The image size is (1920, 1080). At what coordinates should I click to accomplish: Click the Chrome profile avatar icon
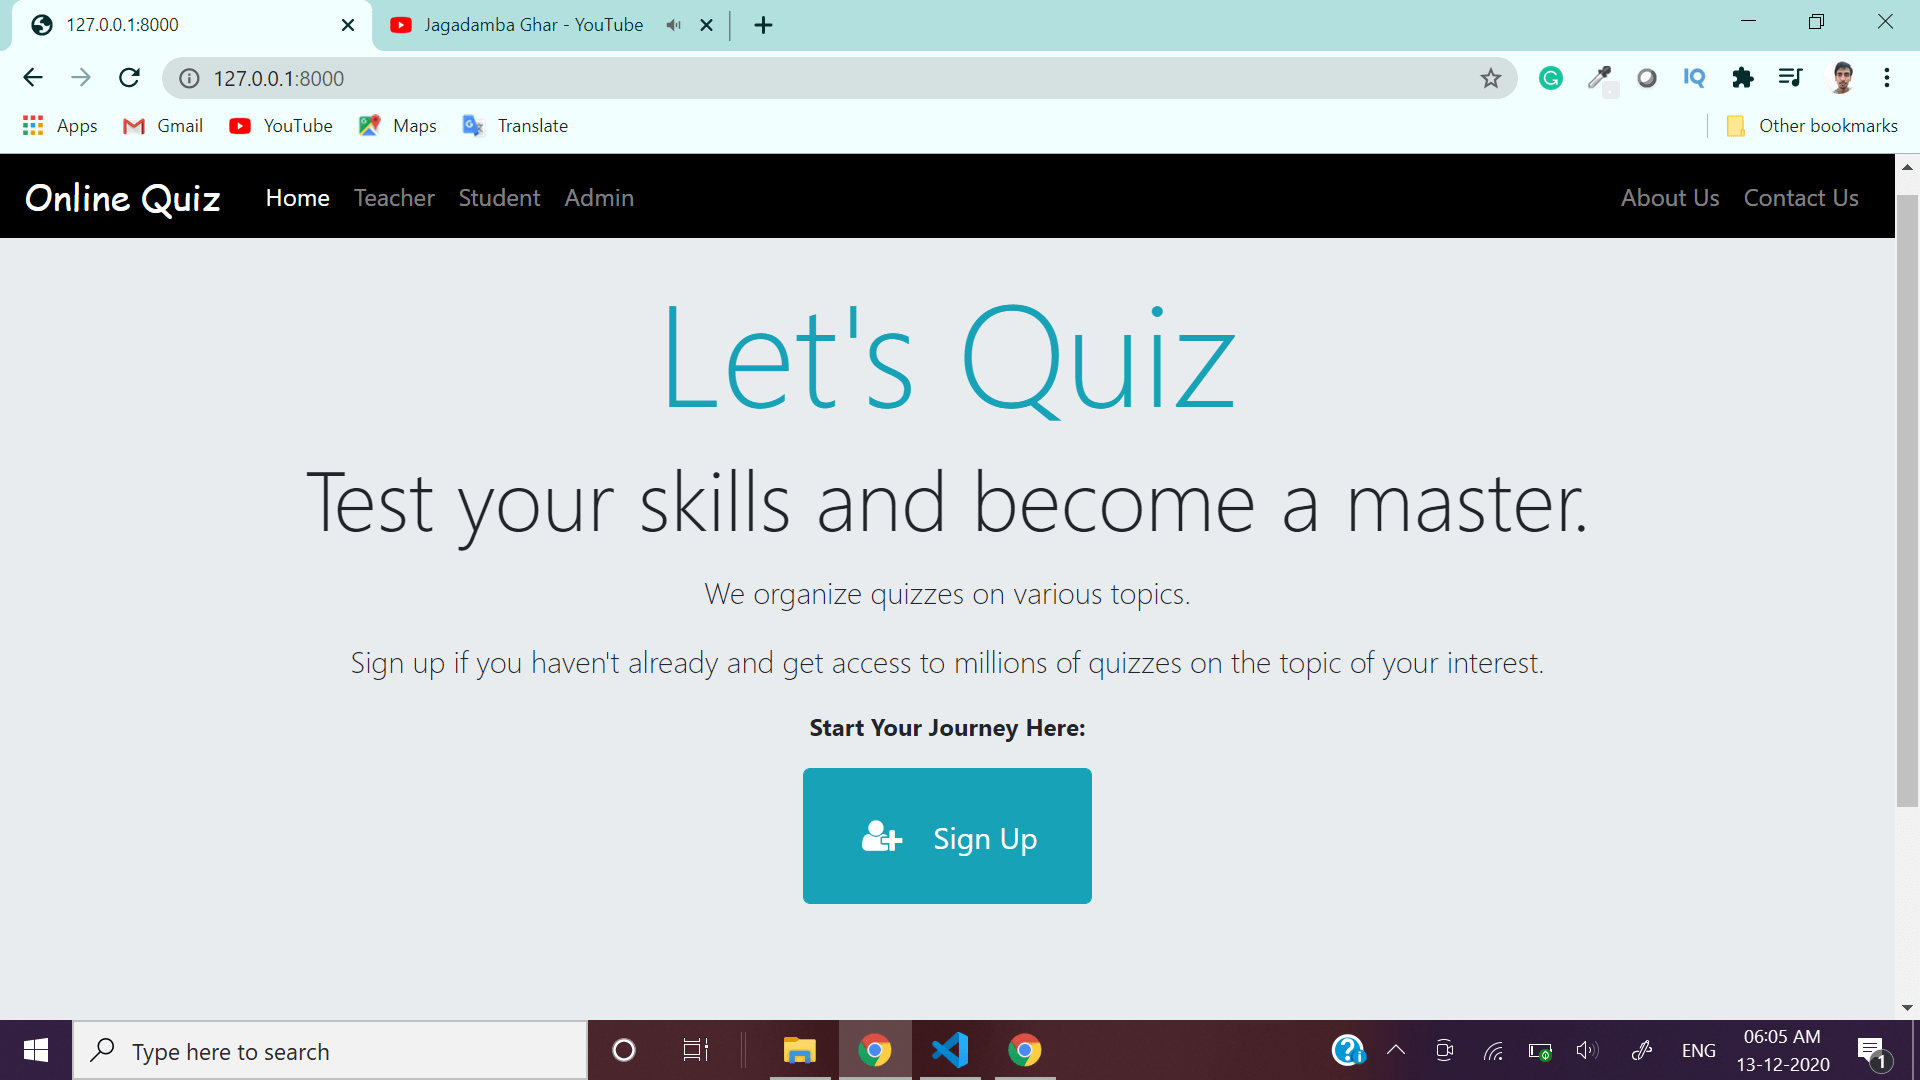(1840, 76)
